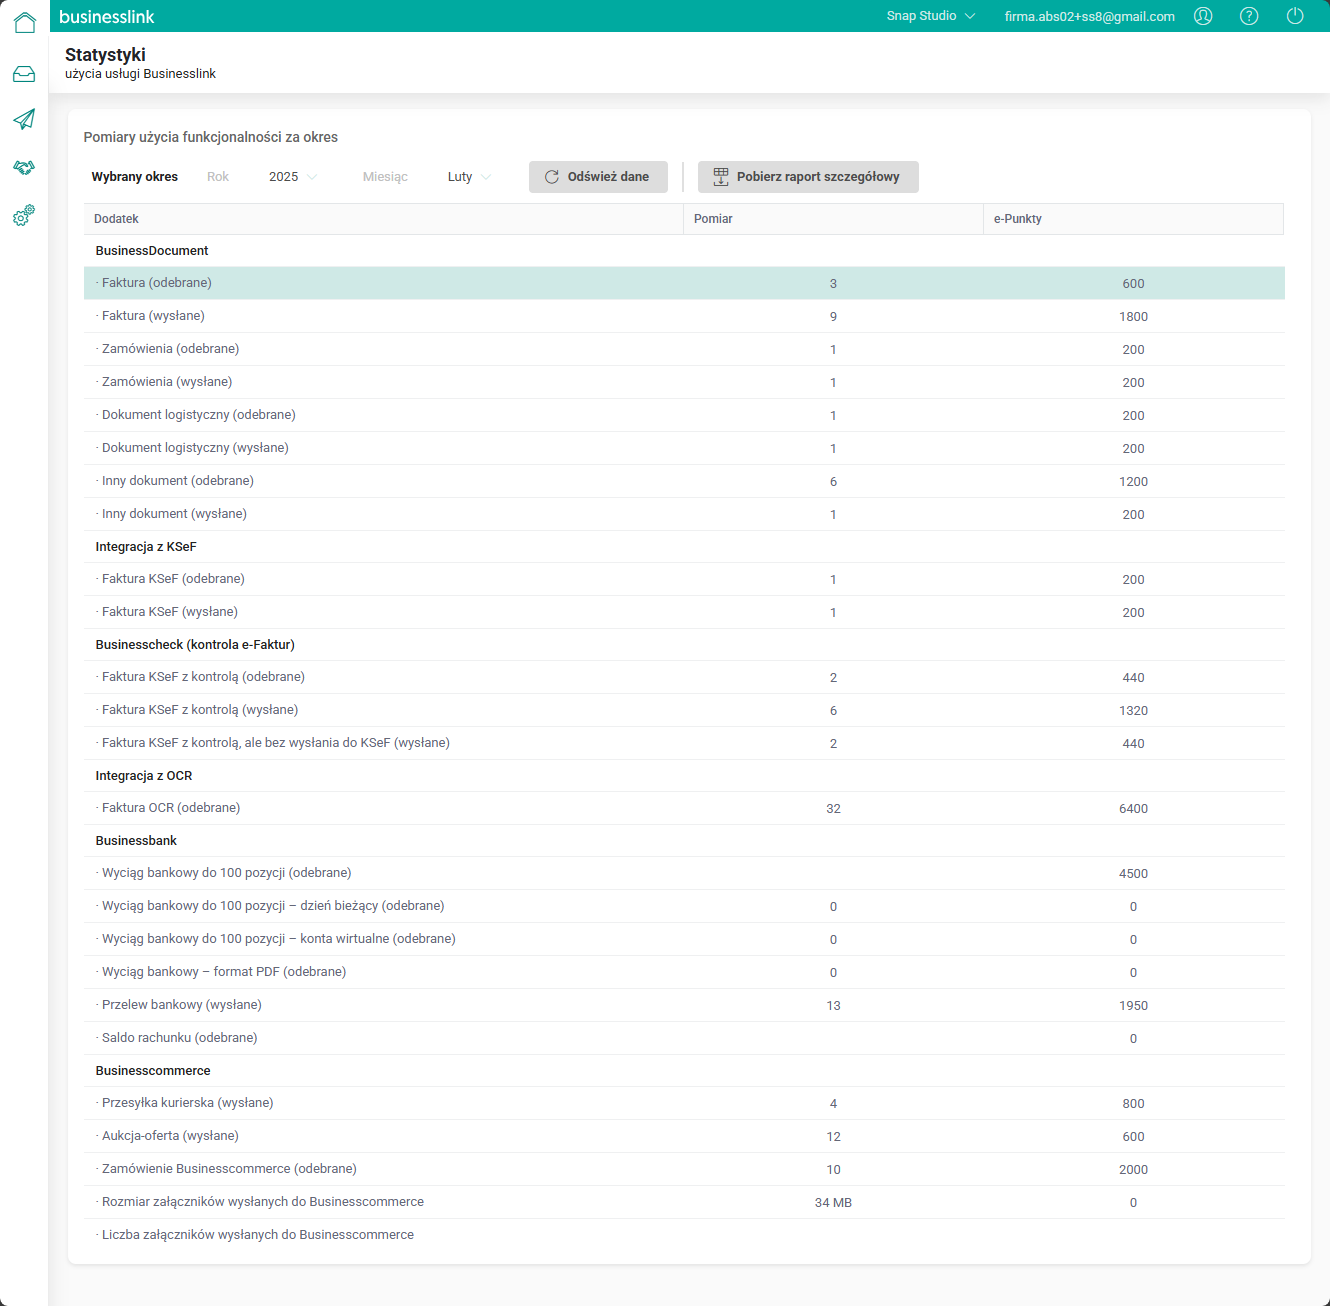Click the 4500 e-Punkty bank statement value
The image size is (1330, 1306).
coord(1133,874)
